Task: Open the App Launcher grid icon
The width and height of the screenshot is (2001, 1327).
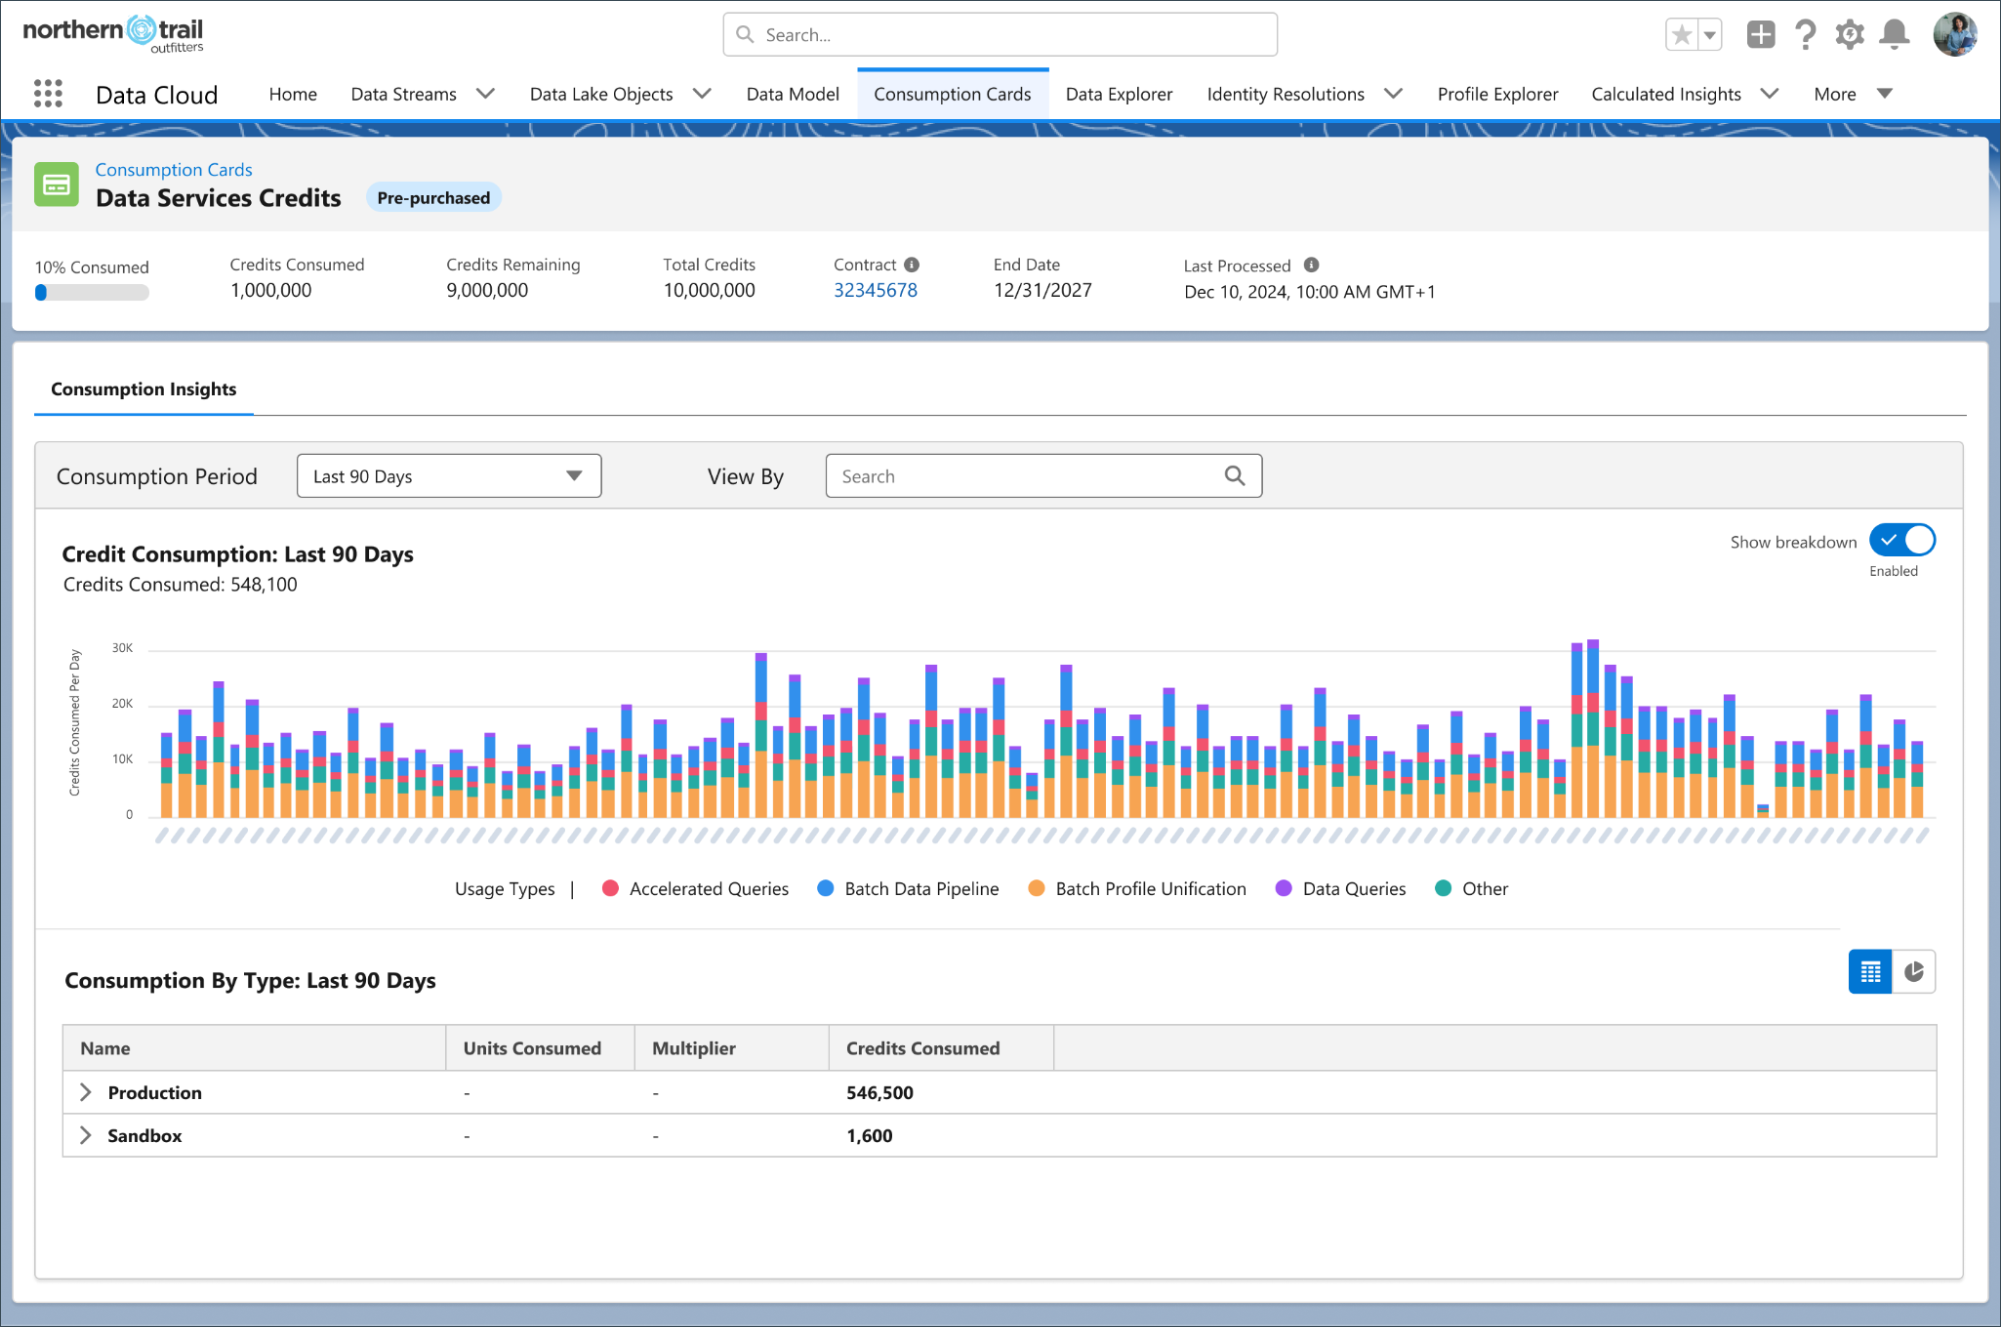Action: tap(48, 94)
